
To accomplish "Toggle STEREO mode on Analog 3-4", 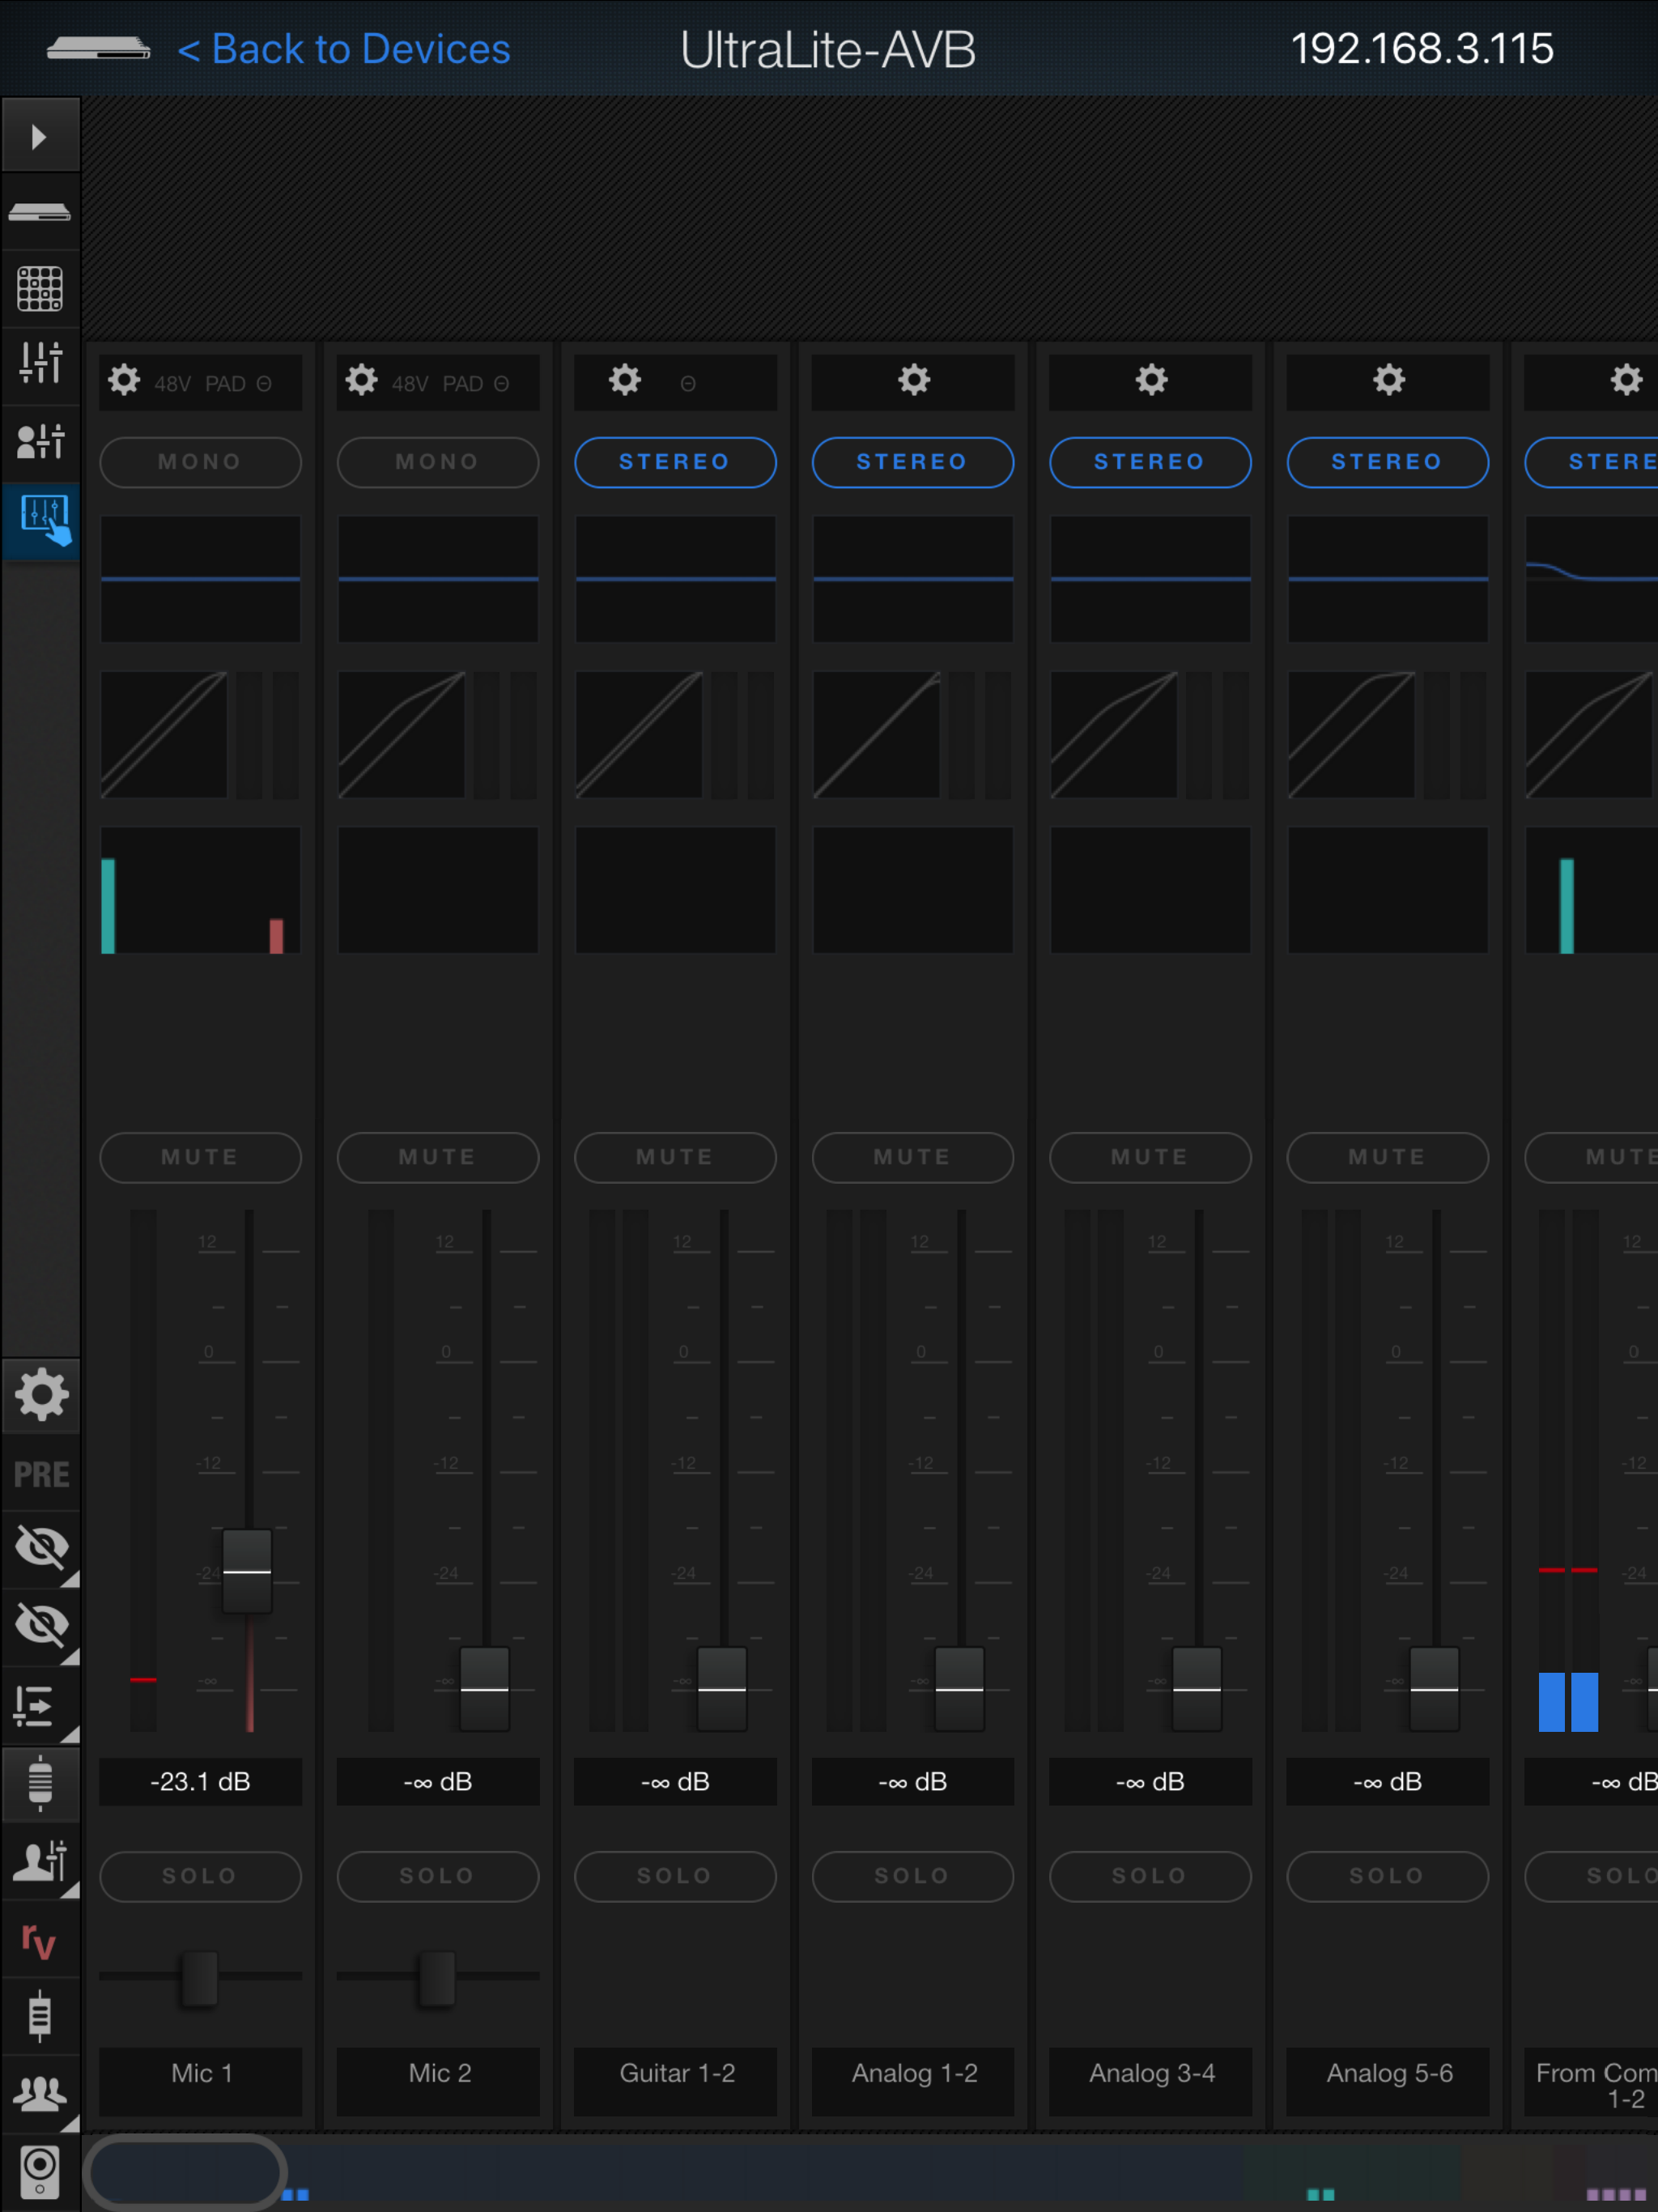I will click(1150, 462).
